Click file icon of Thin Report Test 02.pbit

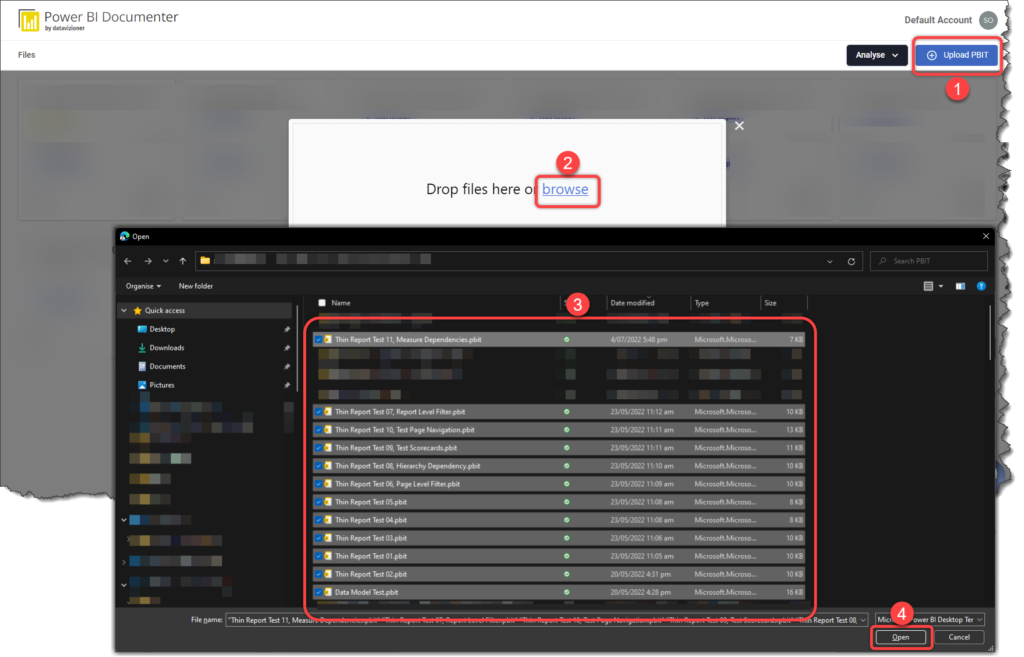tap(328, 575)
